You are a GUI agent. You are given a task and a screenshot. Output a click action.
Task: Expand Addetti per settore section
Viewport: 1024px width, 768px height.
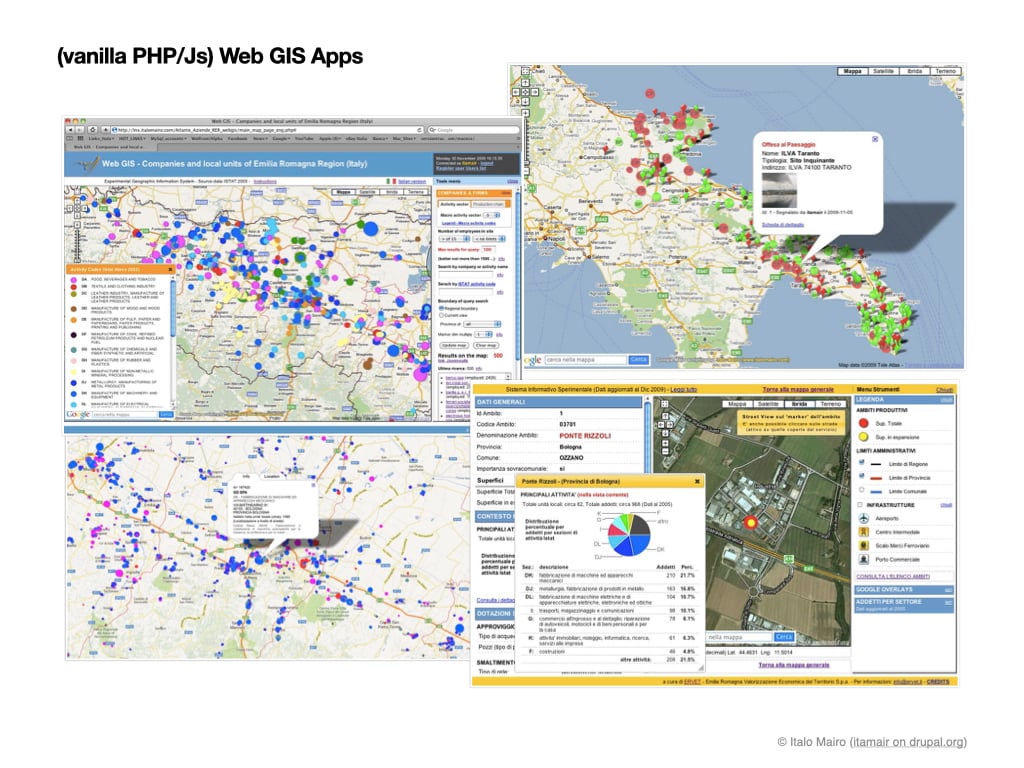(x=948, y=602)
